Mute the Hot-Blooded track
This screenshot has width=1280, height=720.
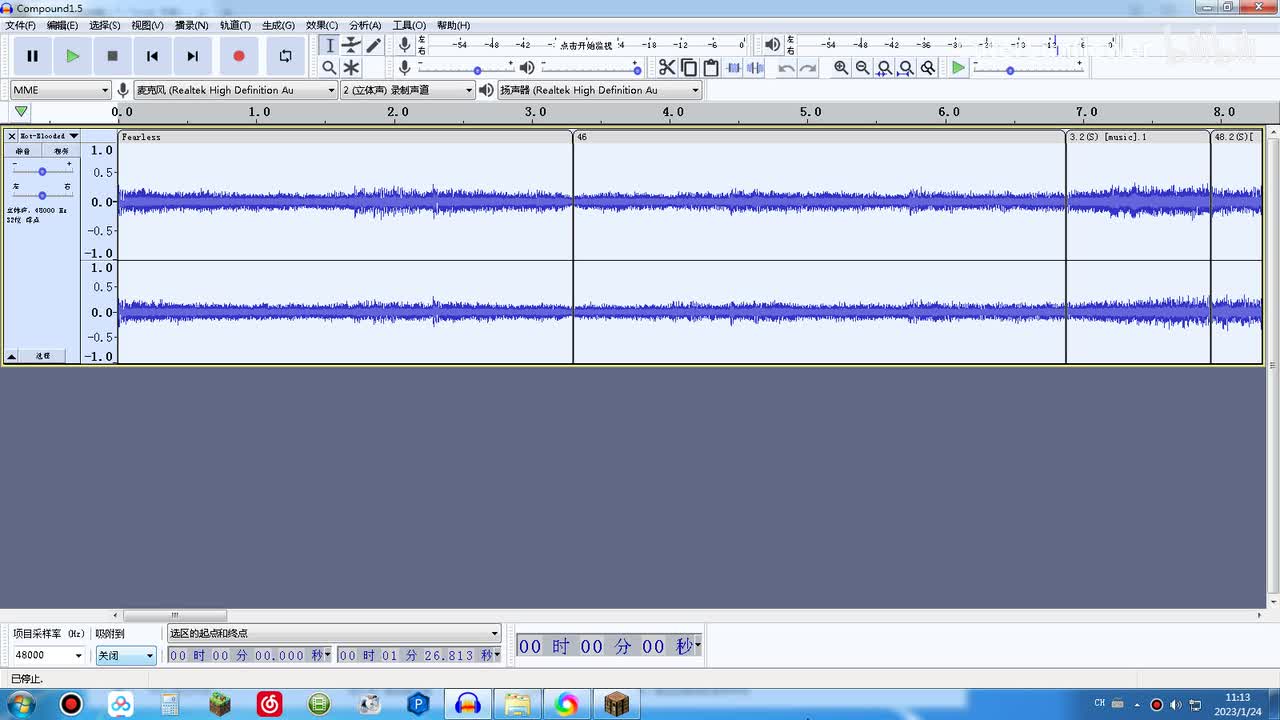click(23, 151)
